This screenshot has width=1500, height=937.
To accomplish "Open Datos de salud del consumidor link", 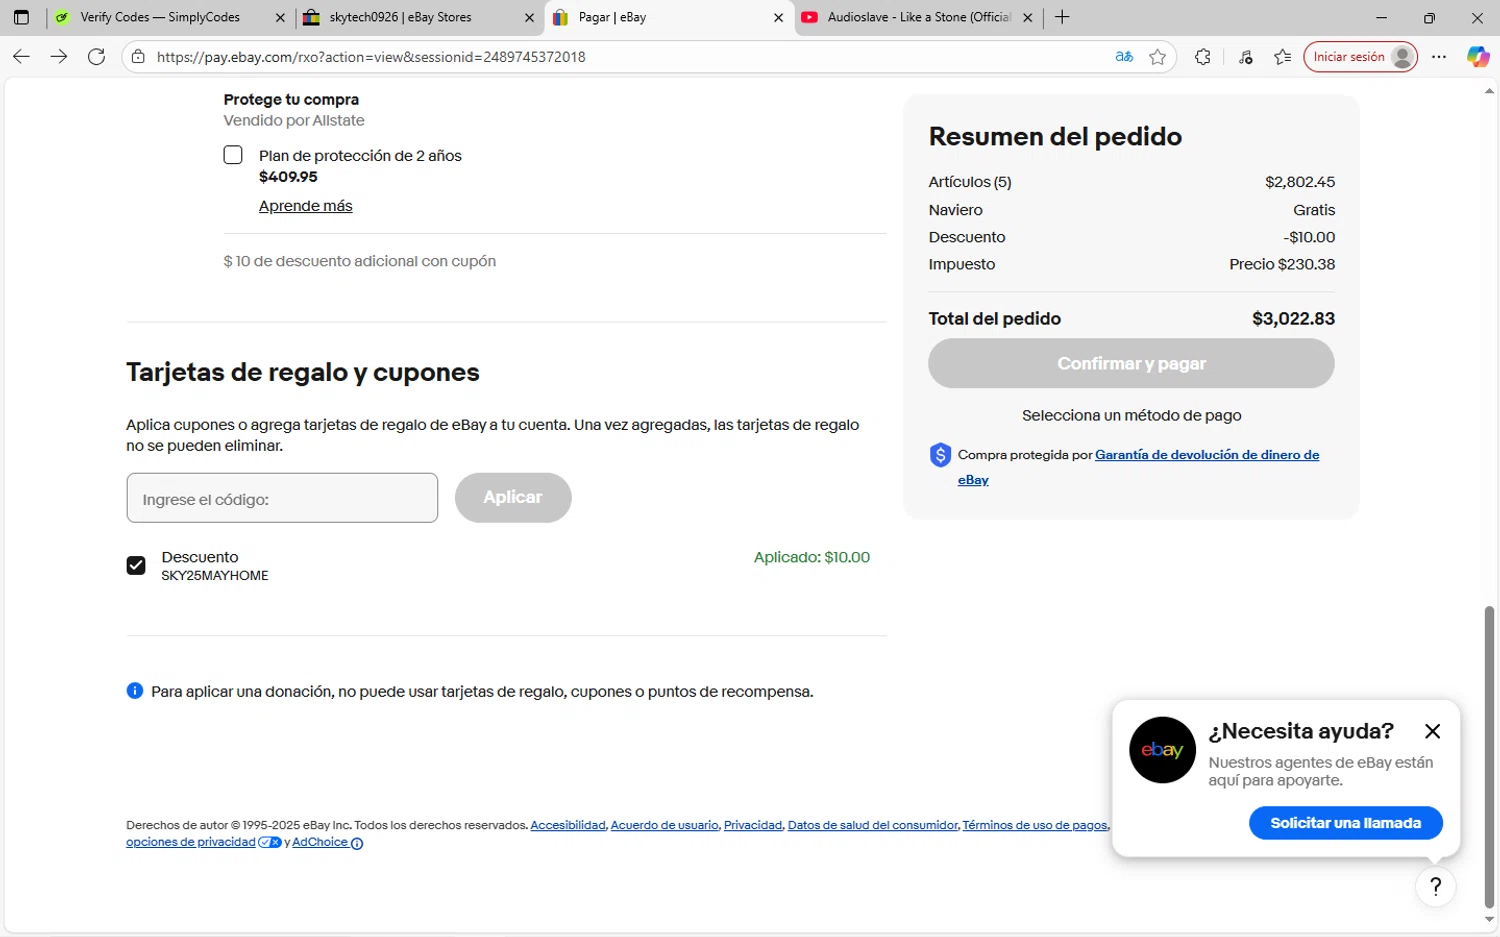I will [x=872, y=825].
